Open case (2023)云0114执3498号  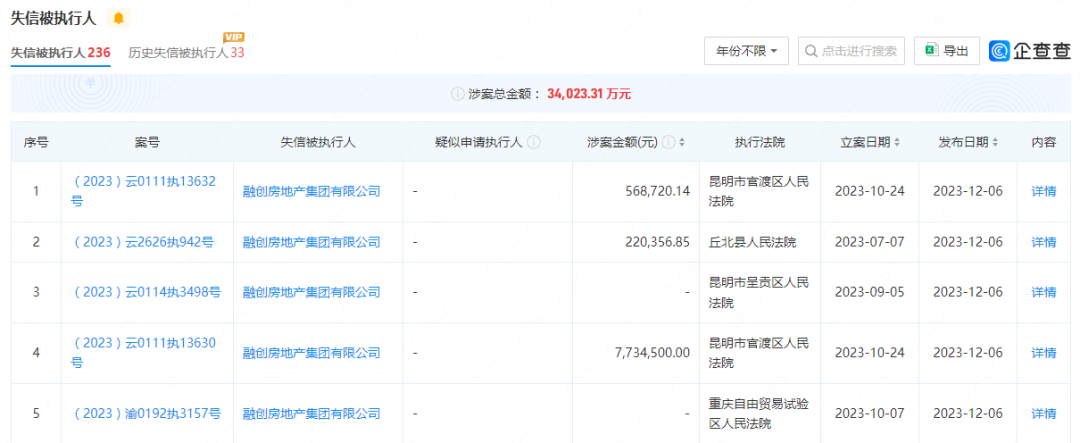[146, 292]
